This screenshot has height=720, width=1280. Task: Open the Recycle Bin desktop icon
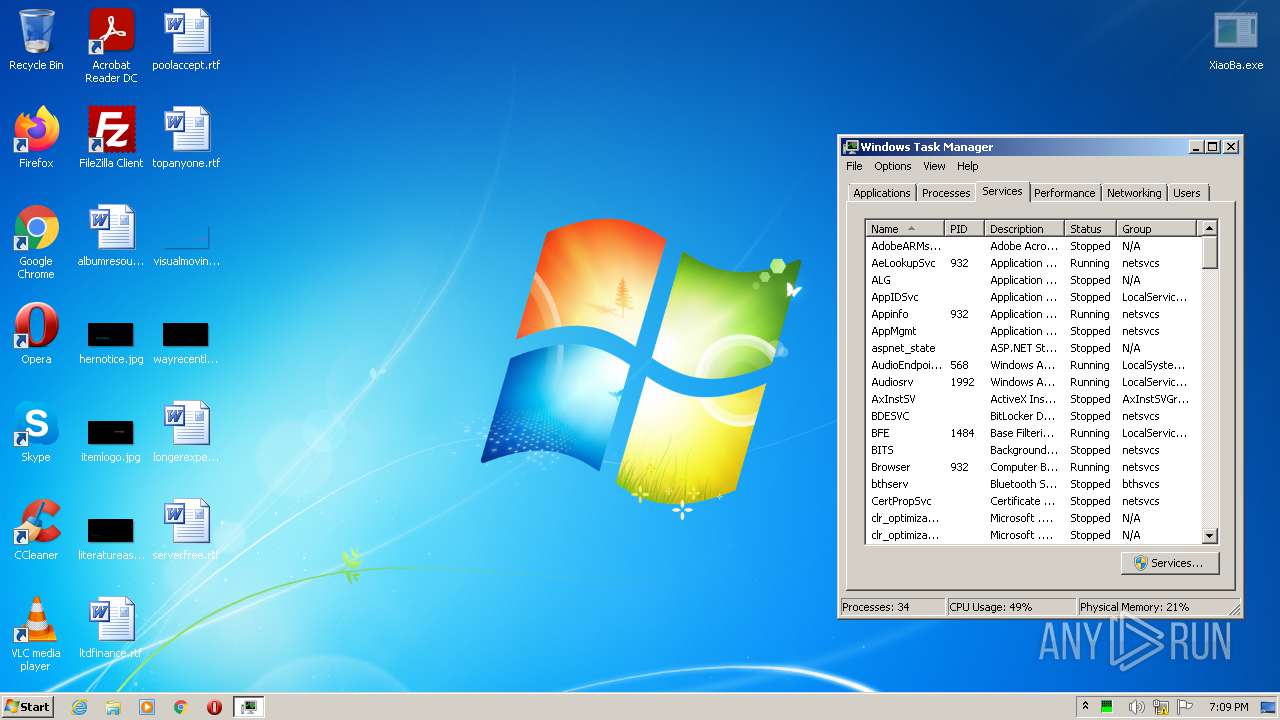(x=36, y=40)
